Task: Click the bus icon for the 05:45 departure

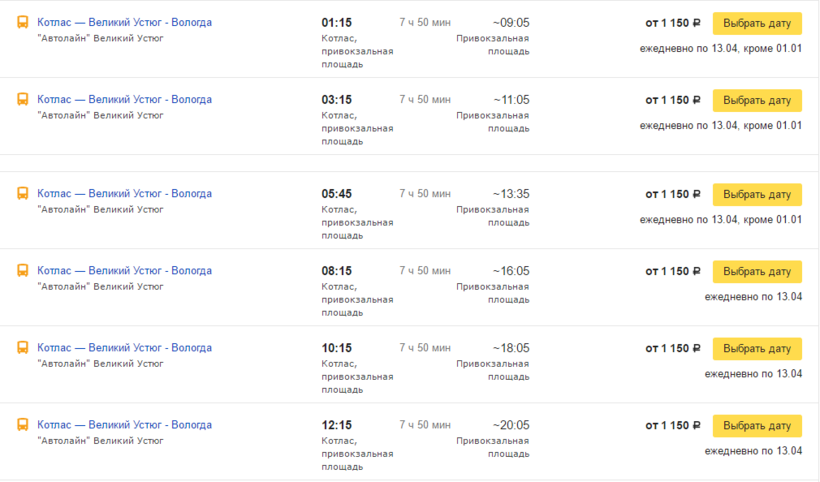Action: [x=23, y=194]
